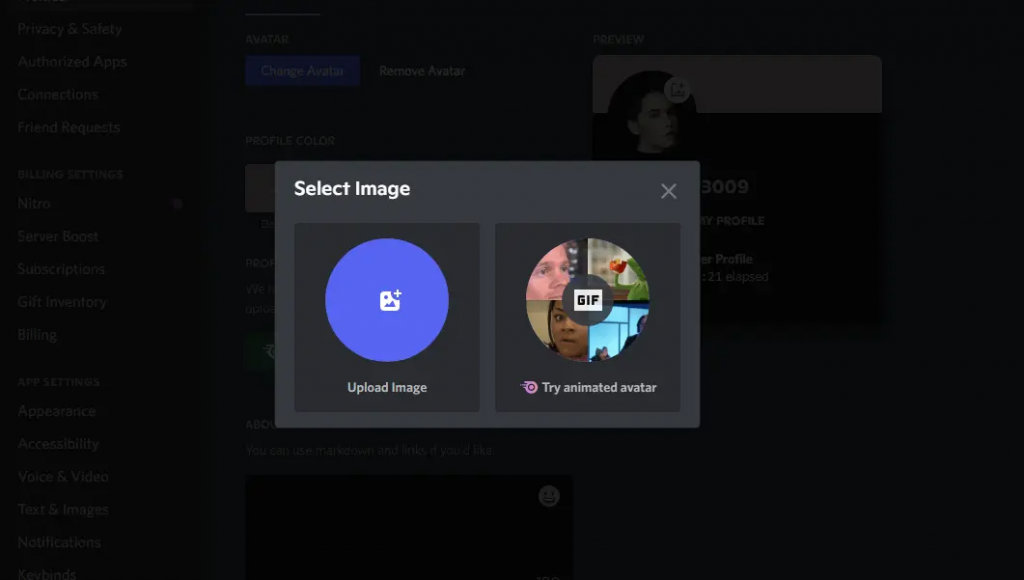Open Text & Images settings

click(x=63, y=509)
